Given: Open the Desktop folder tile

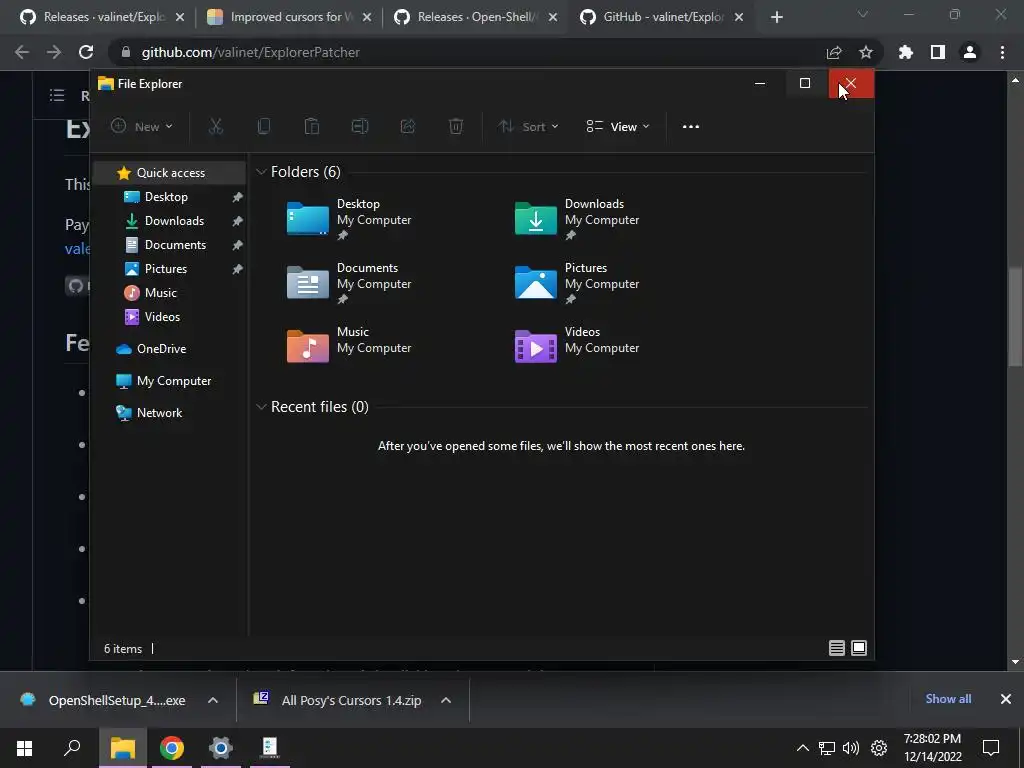Looking at the screenshot, I should 349,219.
